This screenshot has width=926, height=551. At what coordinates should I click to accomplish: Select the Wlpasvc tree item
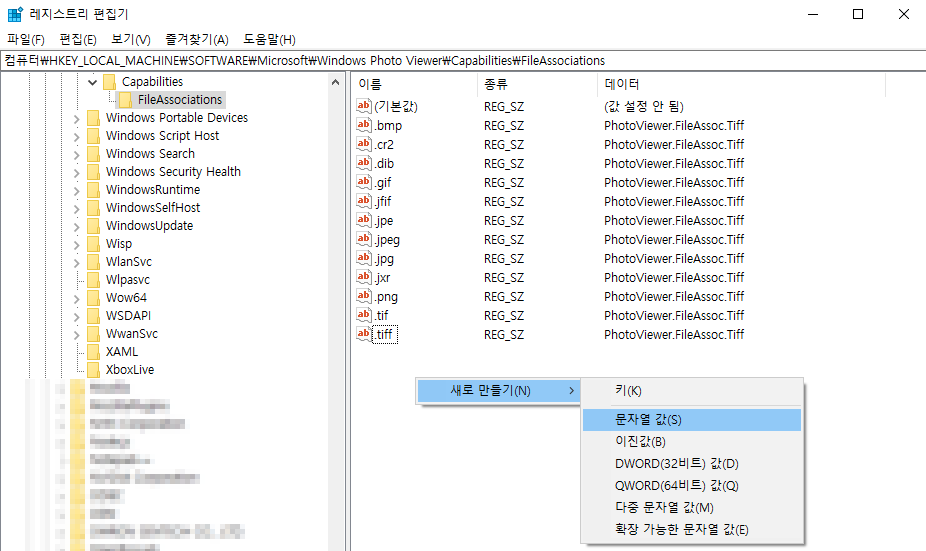[x=128, y=280]
